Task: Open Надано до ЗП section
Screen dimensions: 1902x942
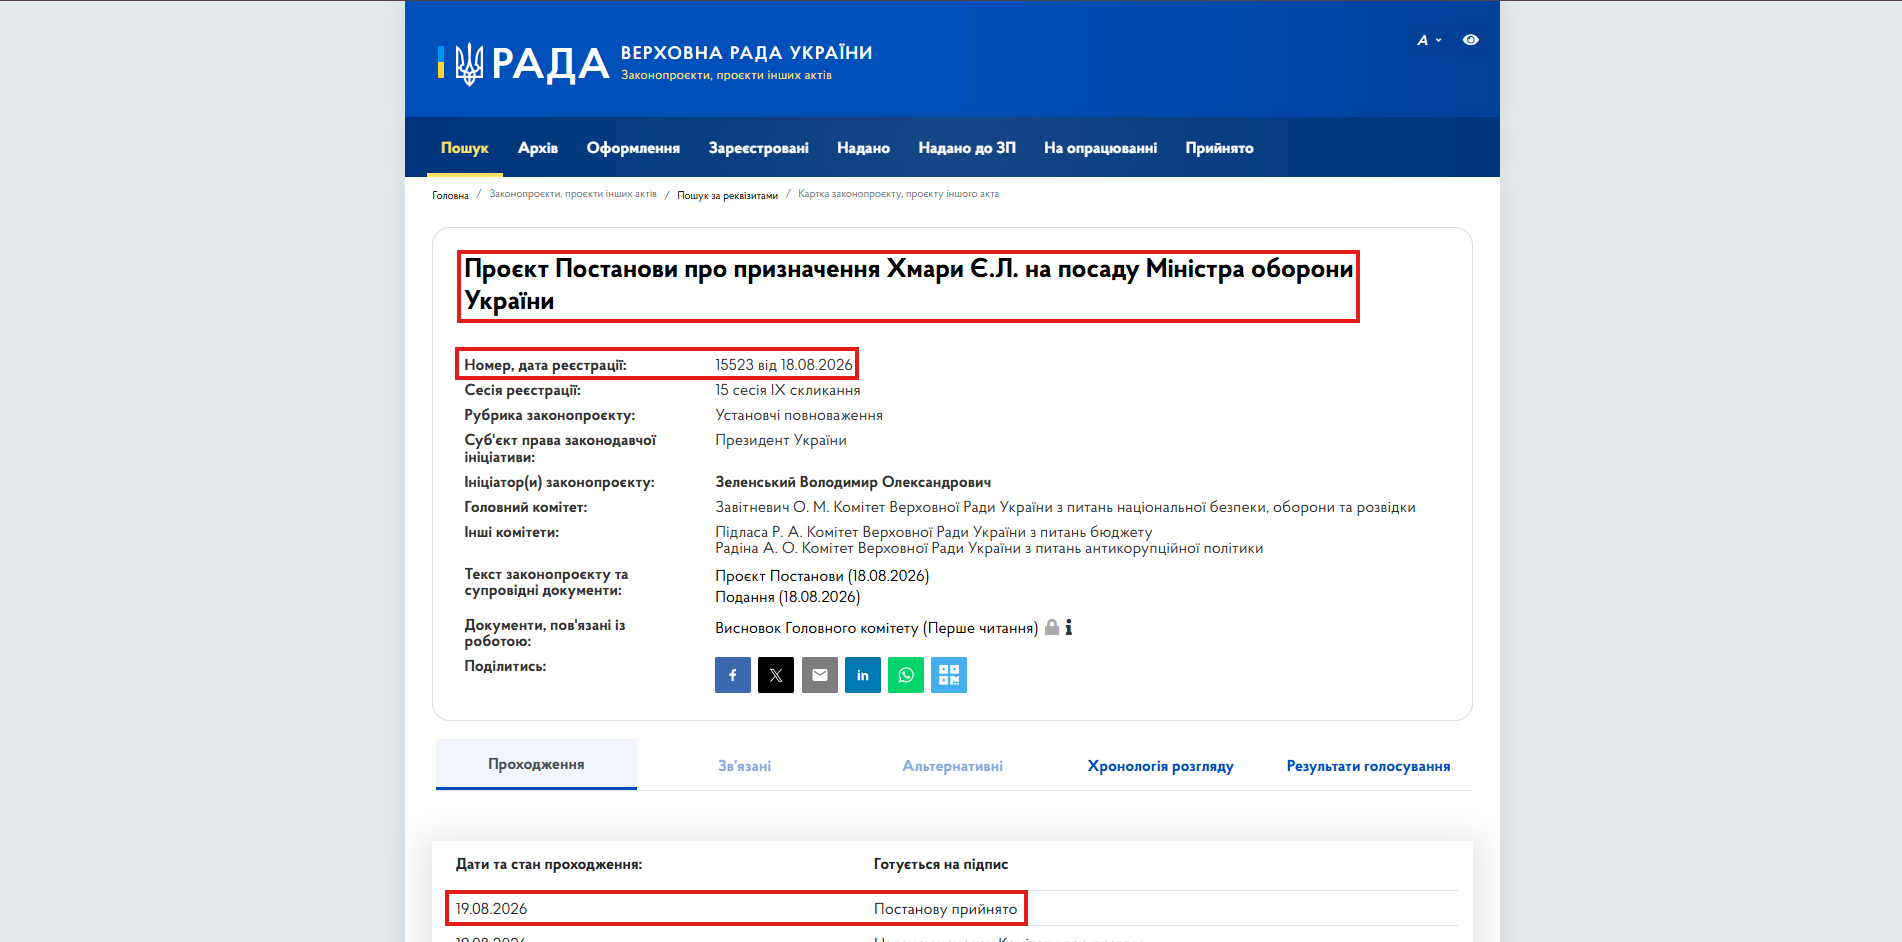Action: point(967,148)
